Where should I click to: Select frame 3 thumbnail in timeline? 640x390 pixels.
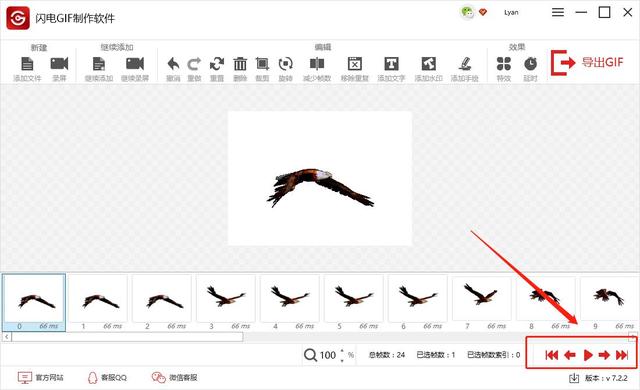(x=226, y=302)
